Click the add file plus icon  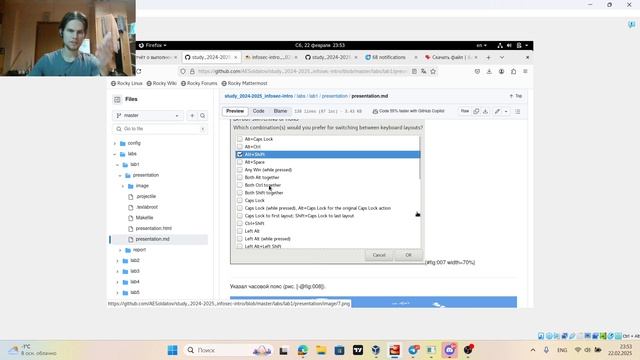tap(192, 116)
